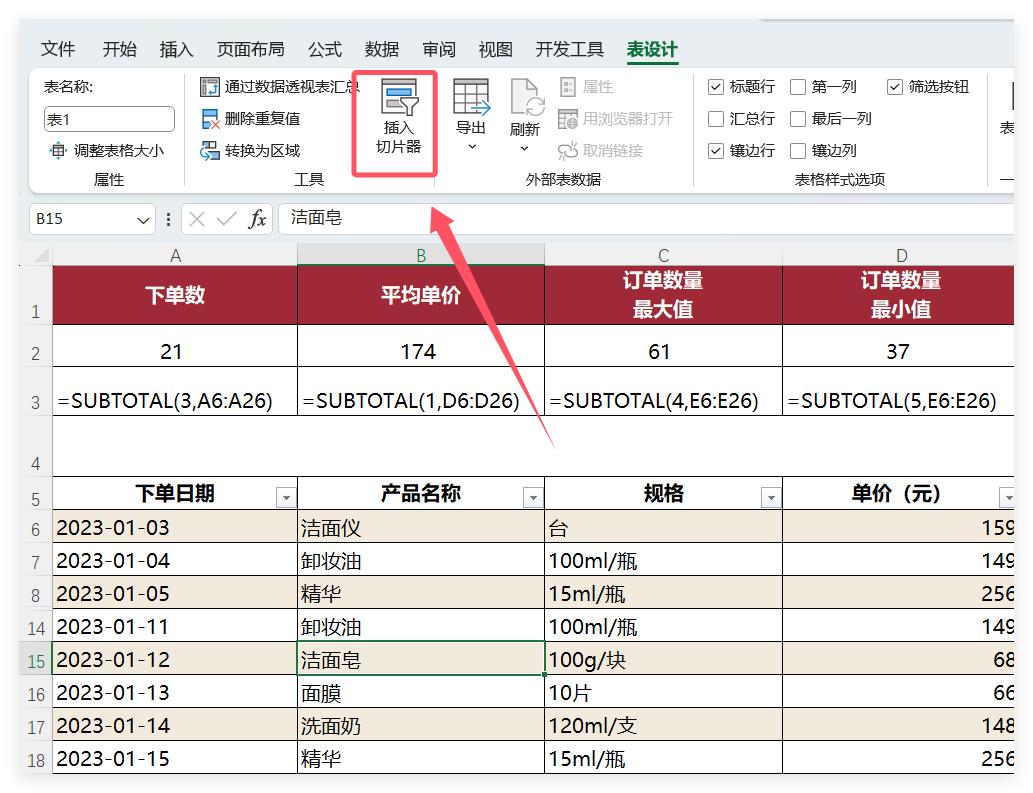Click the date cell 2023-01-03
The image size is (1033, 793).
(x=175, y=527)
